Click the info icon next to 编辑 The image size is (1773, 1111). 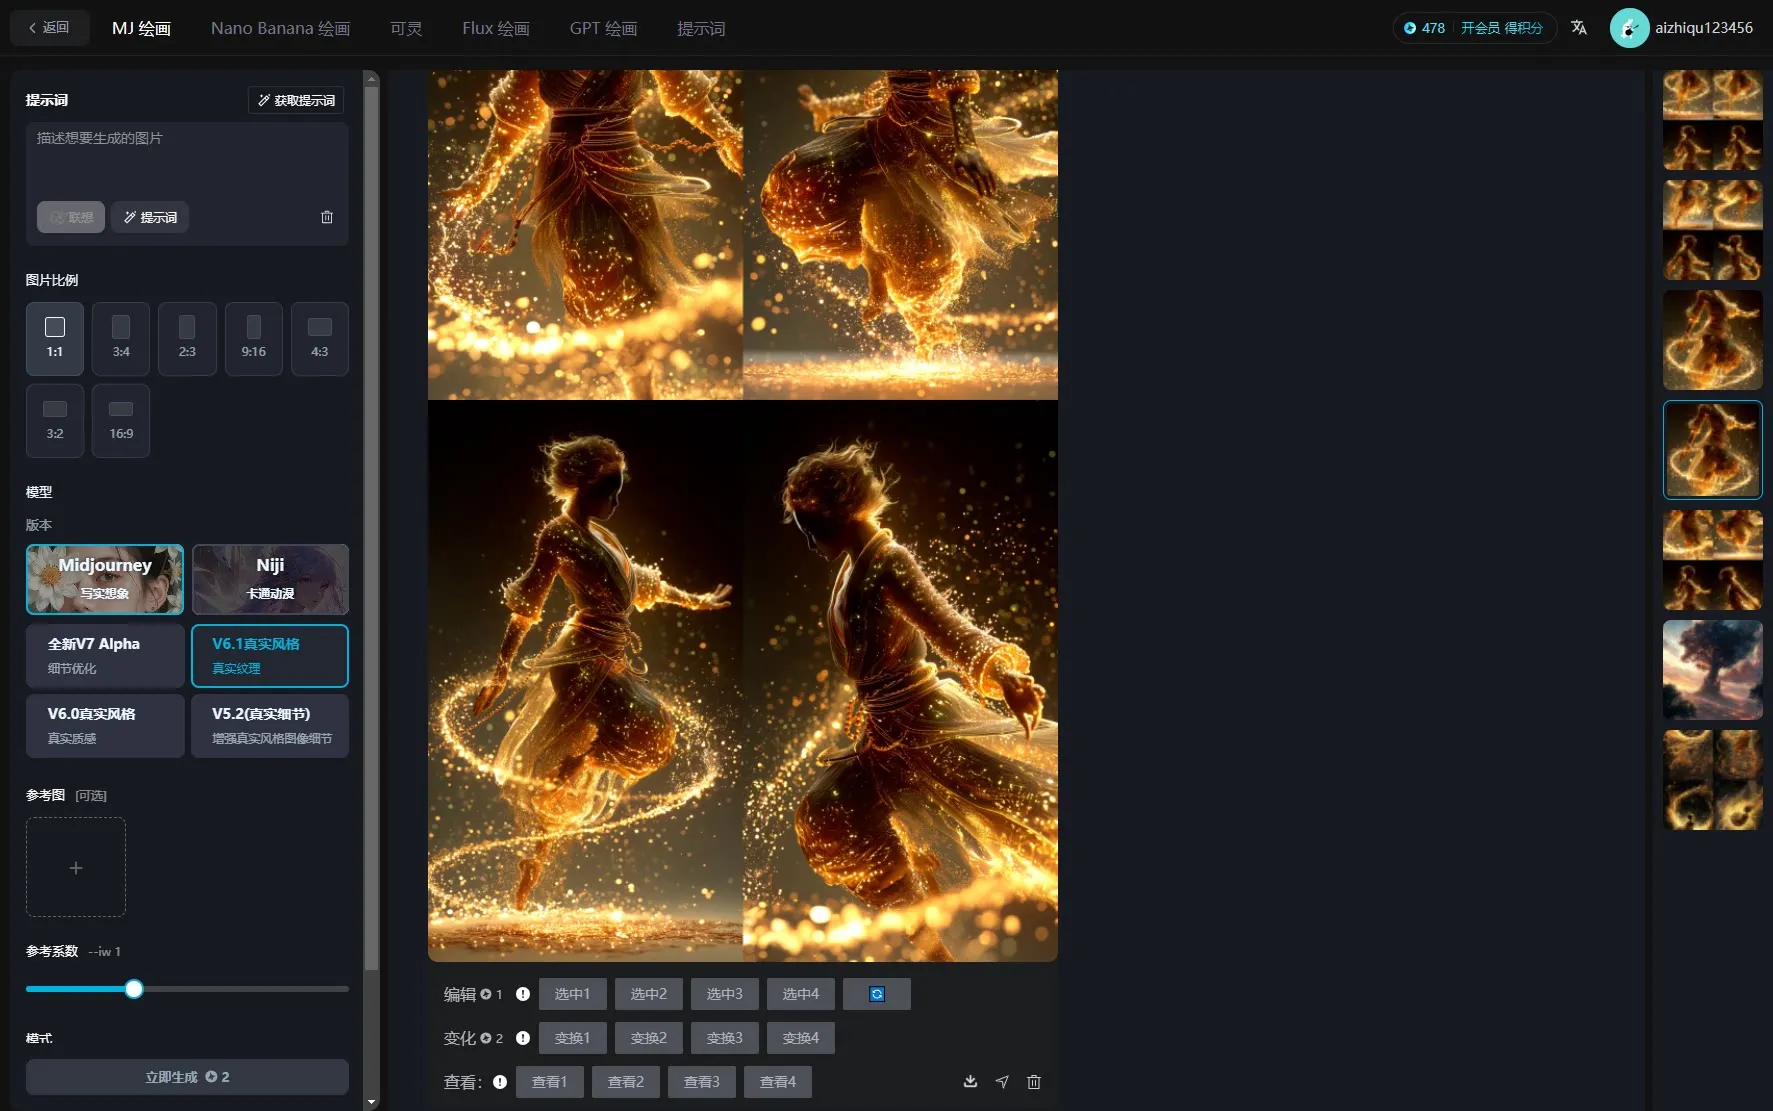tap(522, 994)
